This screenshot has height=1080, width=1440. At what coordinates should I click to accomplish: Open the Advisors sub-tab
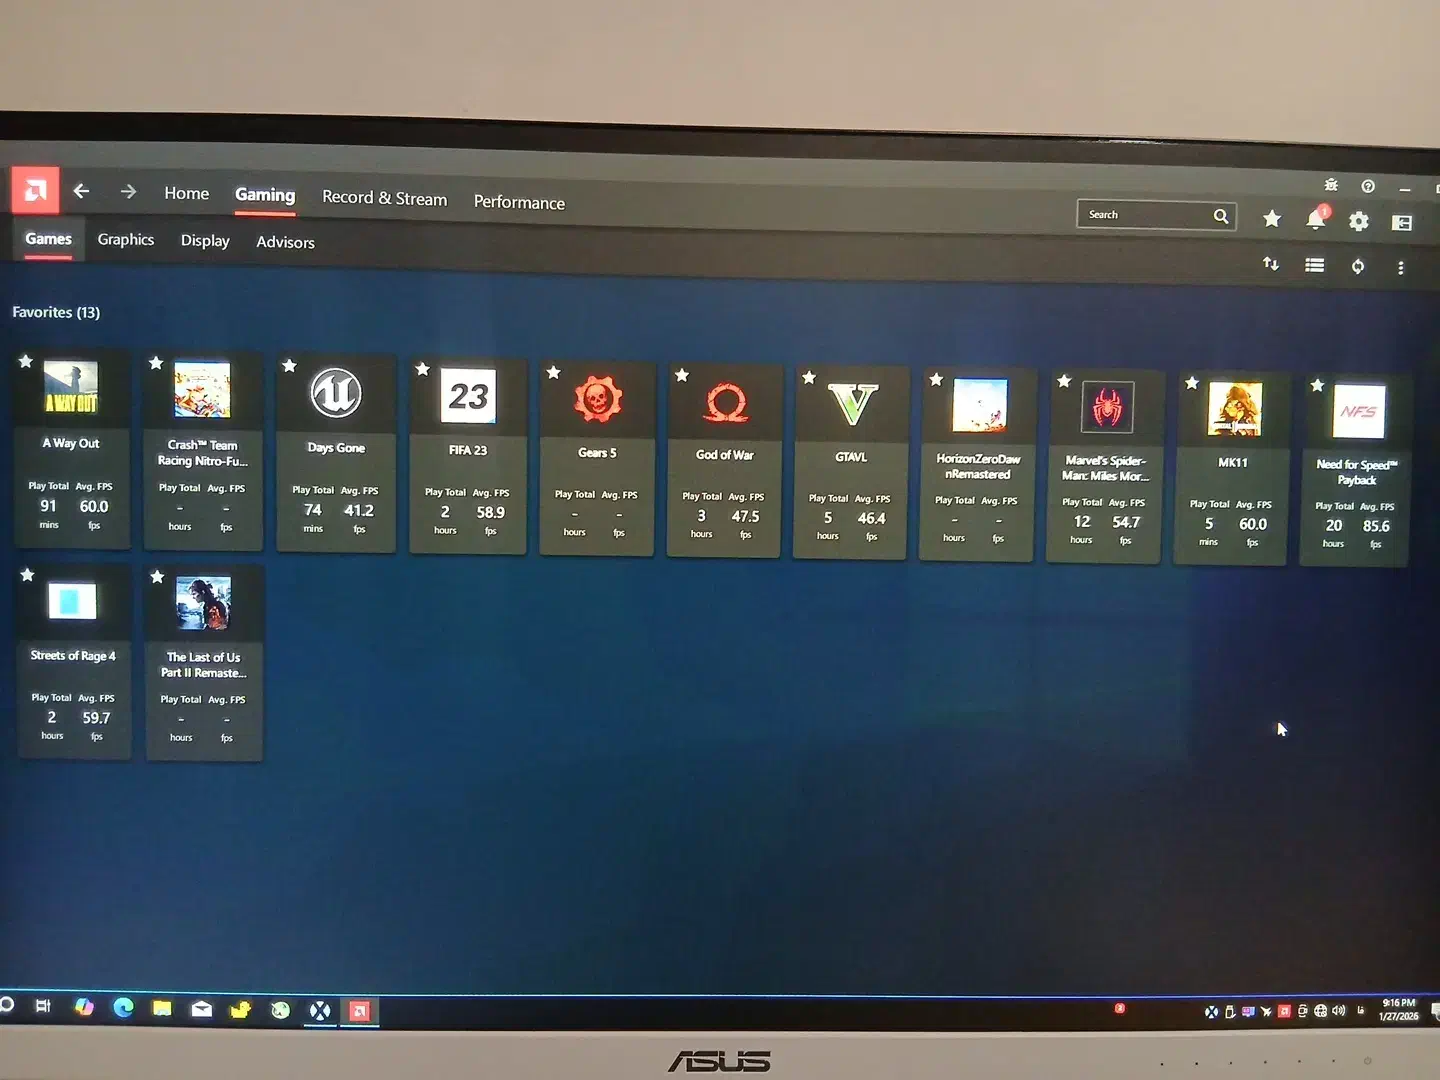click(x=285, y=242)
